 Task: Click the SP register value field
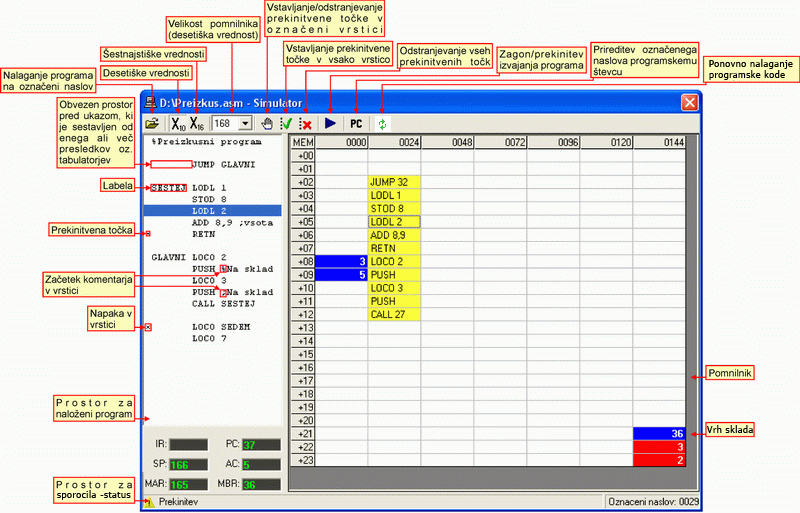(188, 465)
